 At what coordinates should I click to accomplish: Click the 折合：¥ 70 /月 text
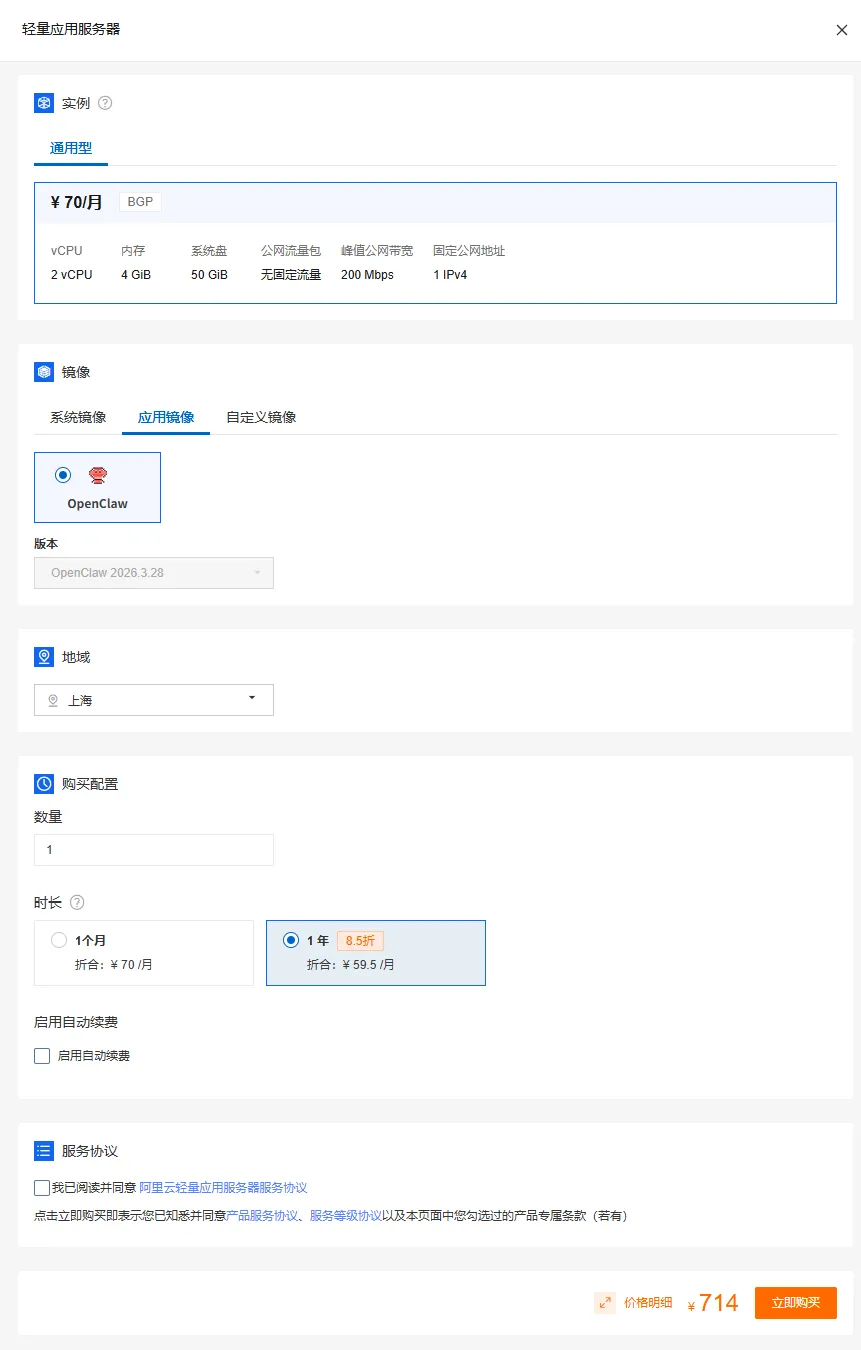coord(114,965)
